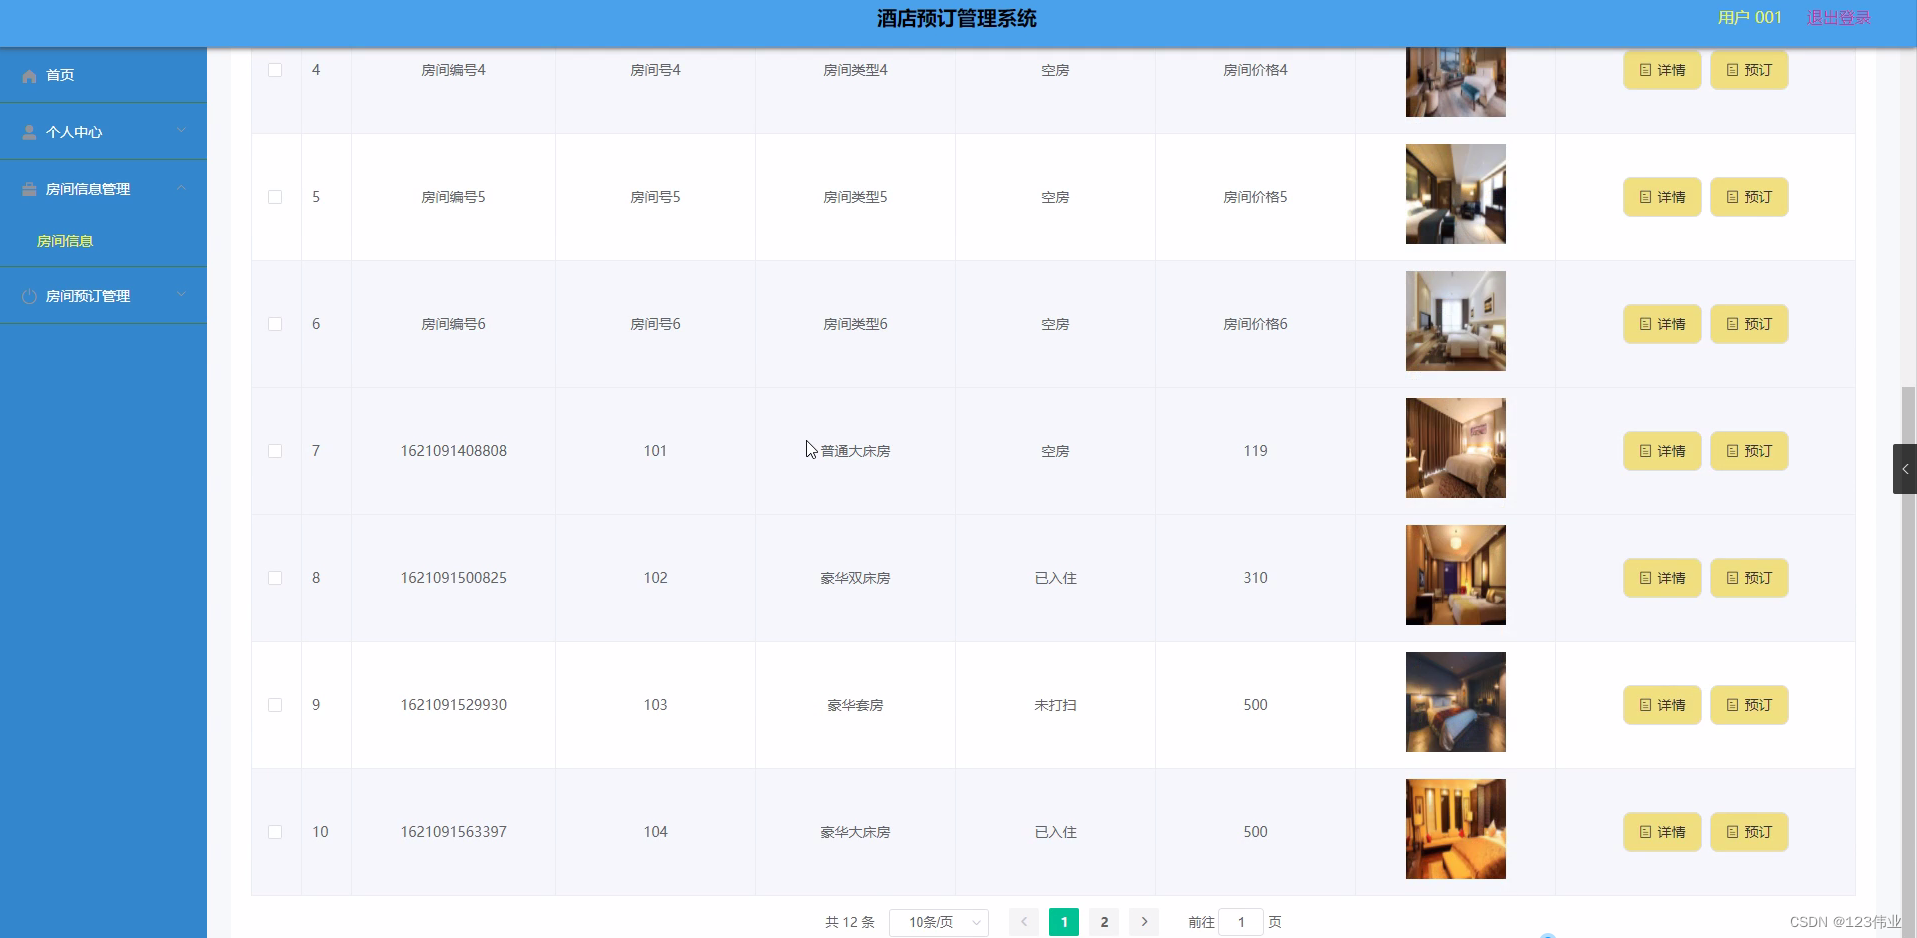This screenshot has width=1917, height=938.
Task: Click the grid icon beside 房间信息管理
Action: pos(28,188)
